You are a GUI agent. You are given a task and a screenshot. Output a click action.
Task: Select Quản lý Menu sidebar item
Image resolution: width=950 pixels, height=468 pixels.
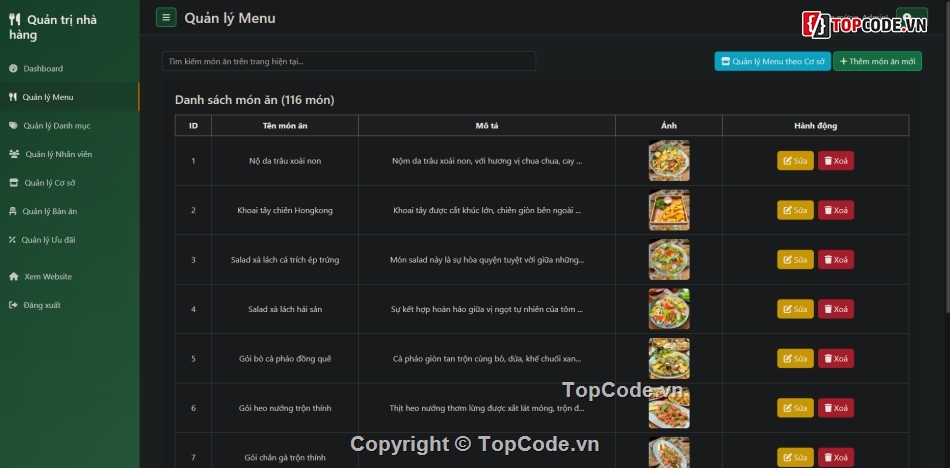pyautogui.click(x=70, y=97)
